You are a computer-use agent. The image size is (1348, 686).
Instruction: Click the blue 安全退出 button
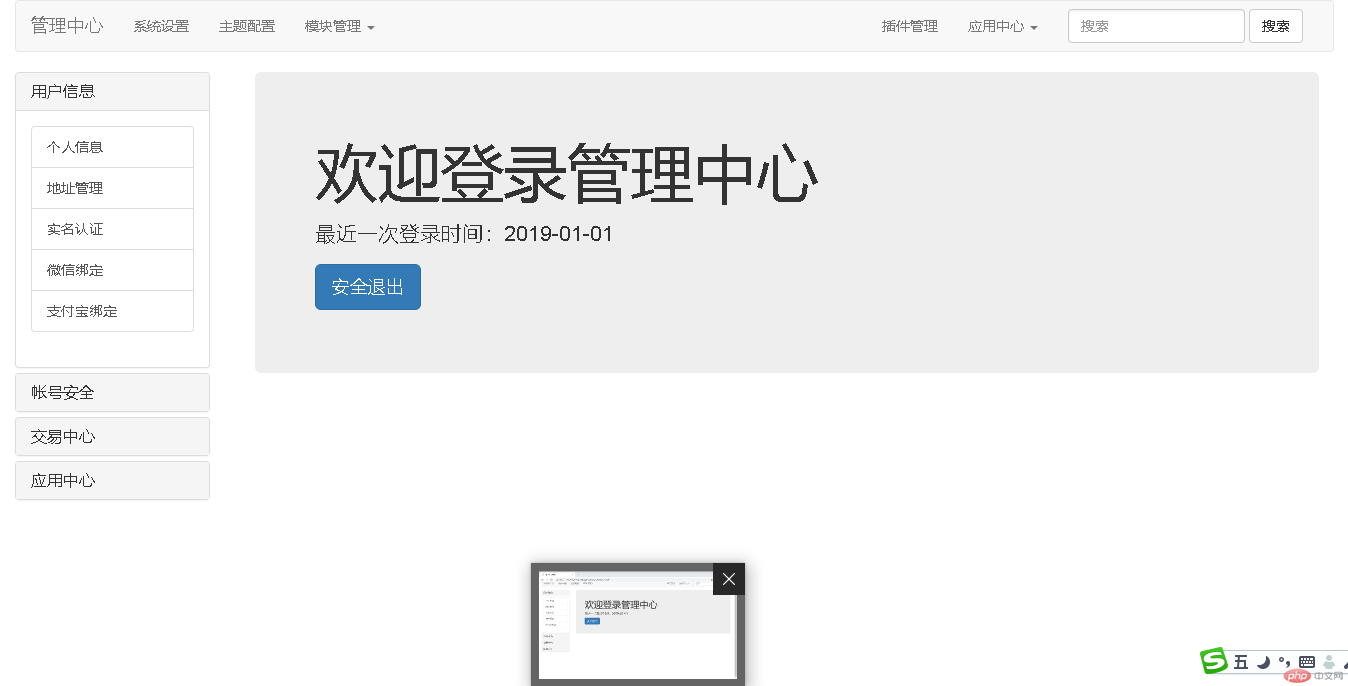(x=368, y=287)
